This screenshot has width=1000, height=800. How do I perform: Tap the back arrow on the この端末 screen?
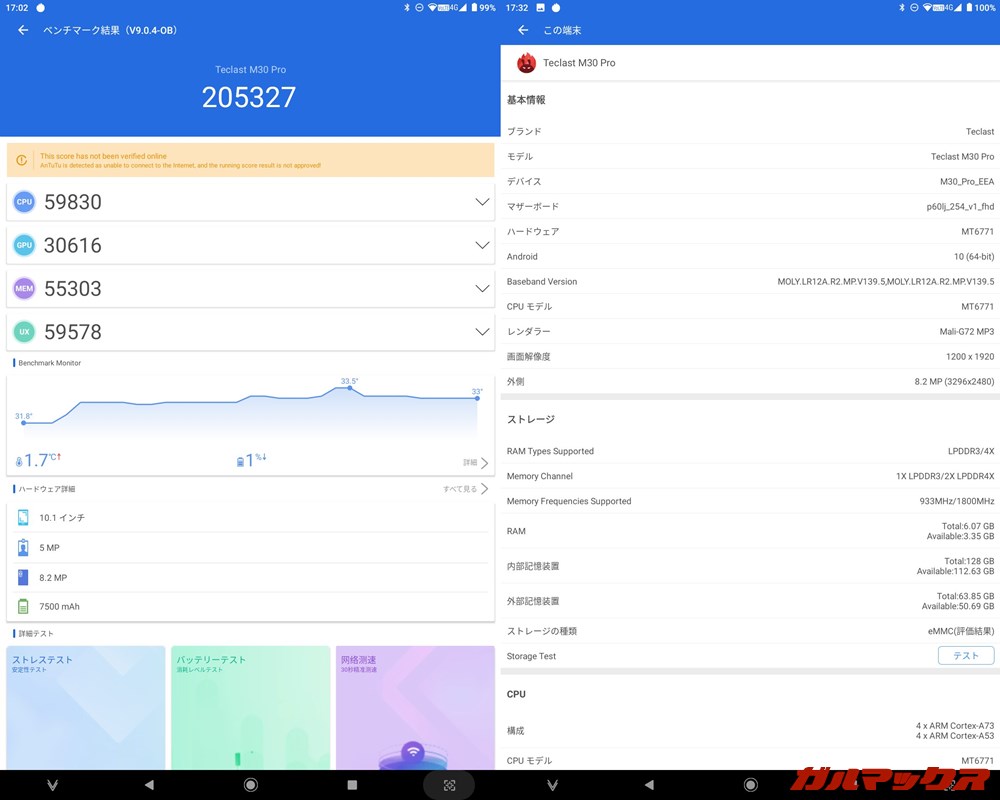[x=521, y=30]
